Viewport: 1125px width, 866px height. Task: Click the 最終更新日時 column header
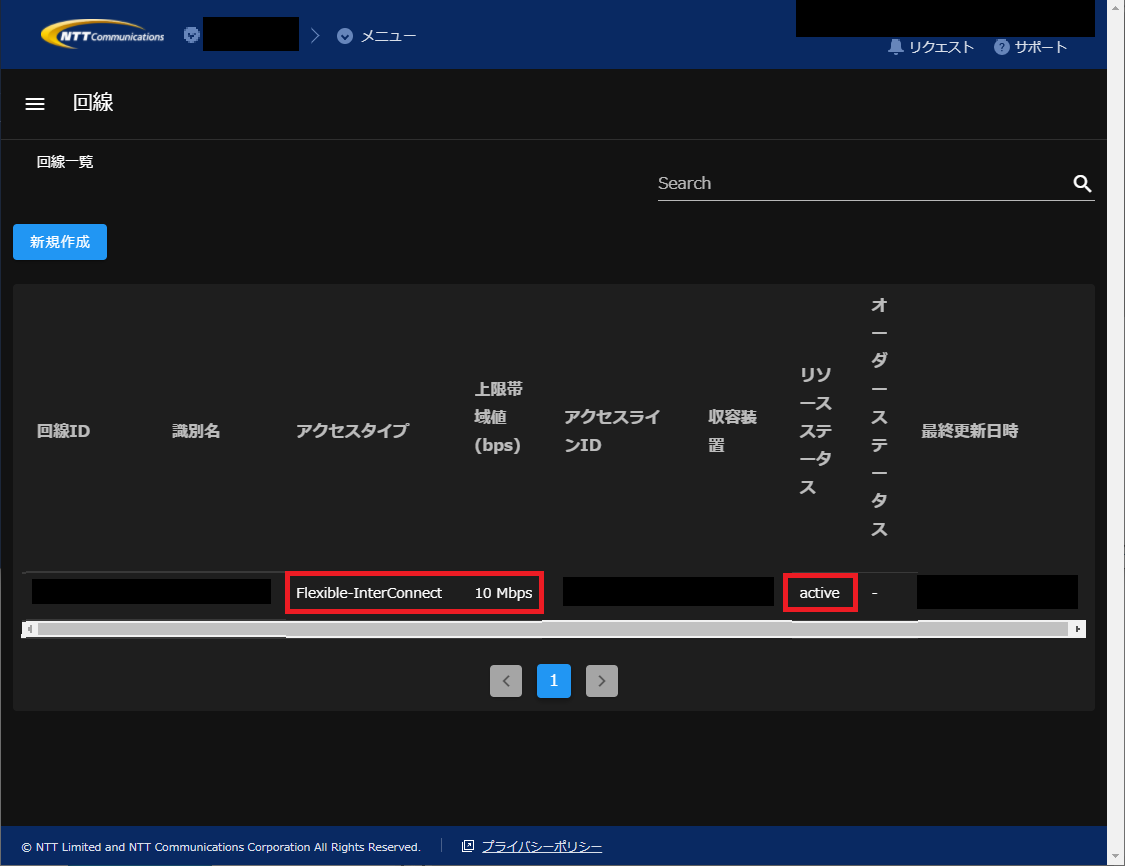(969, 431)
